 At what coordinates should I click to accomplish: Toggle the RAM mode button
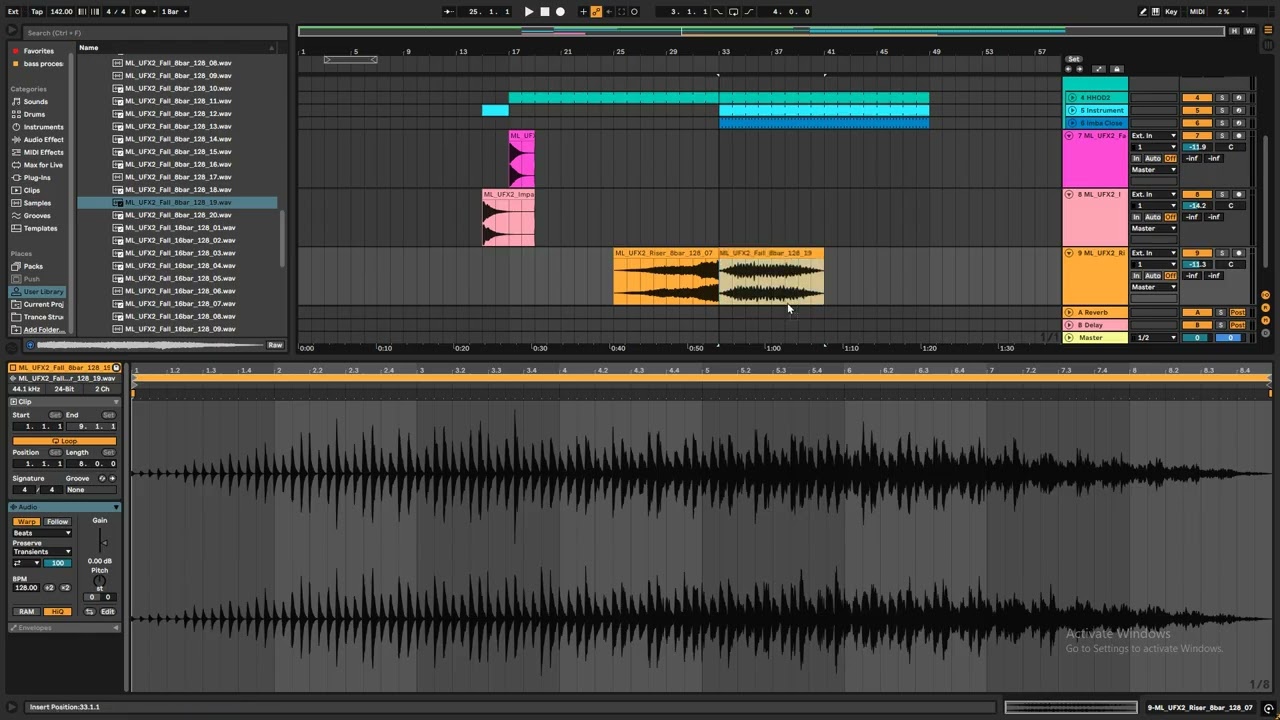[x=26, y=611]
